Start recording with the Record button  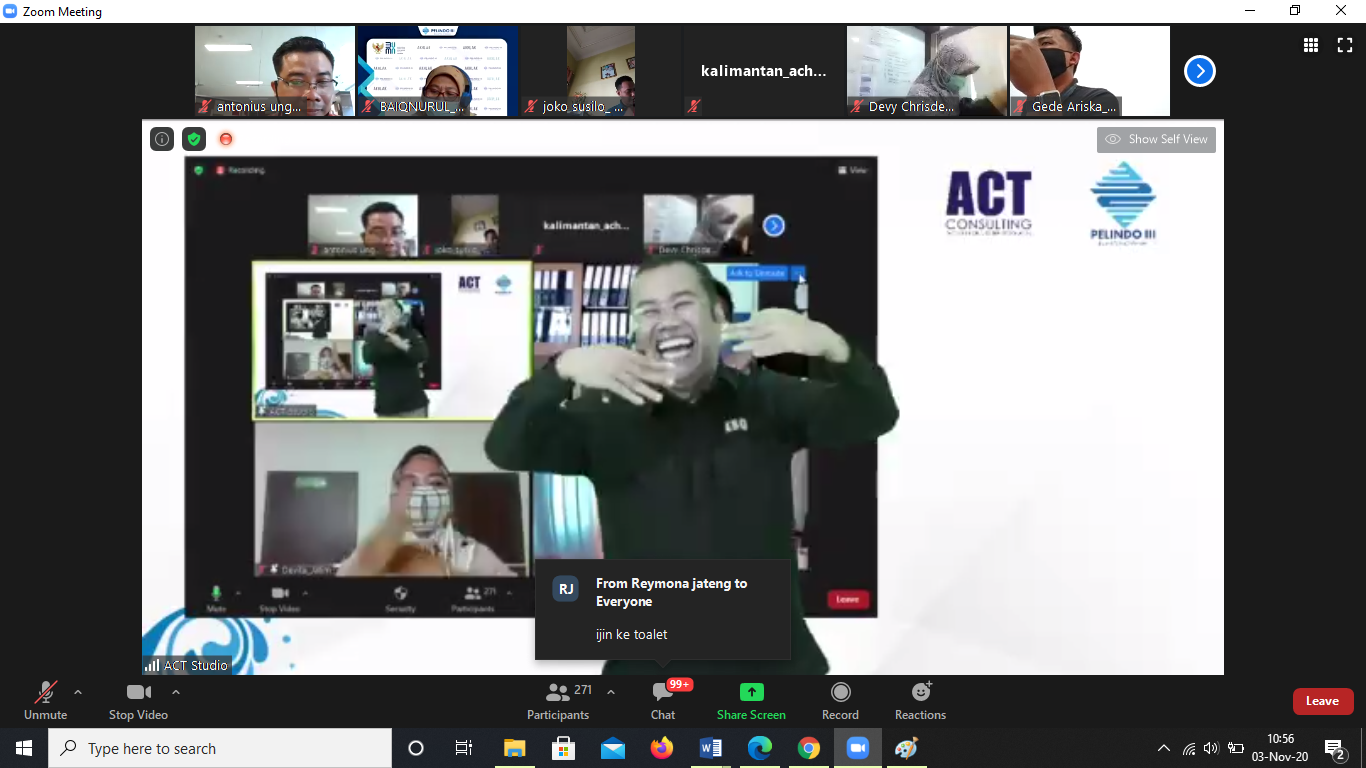coord(840,700)
